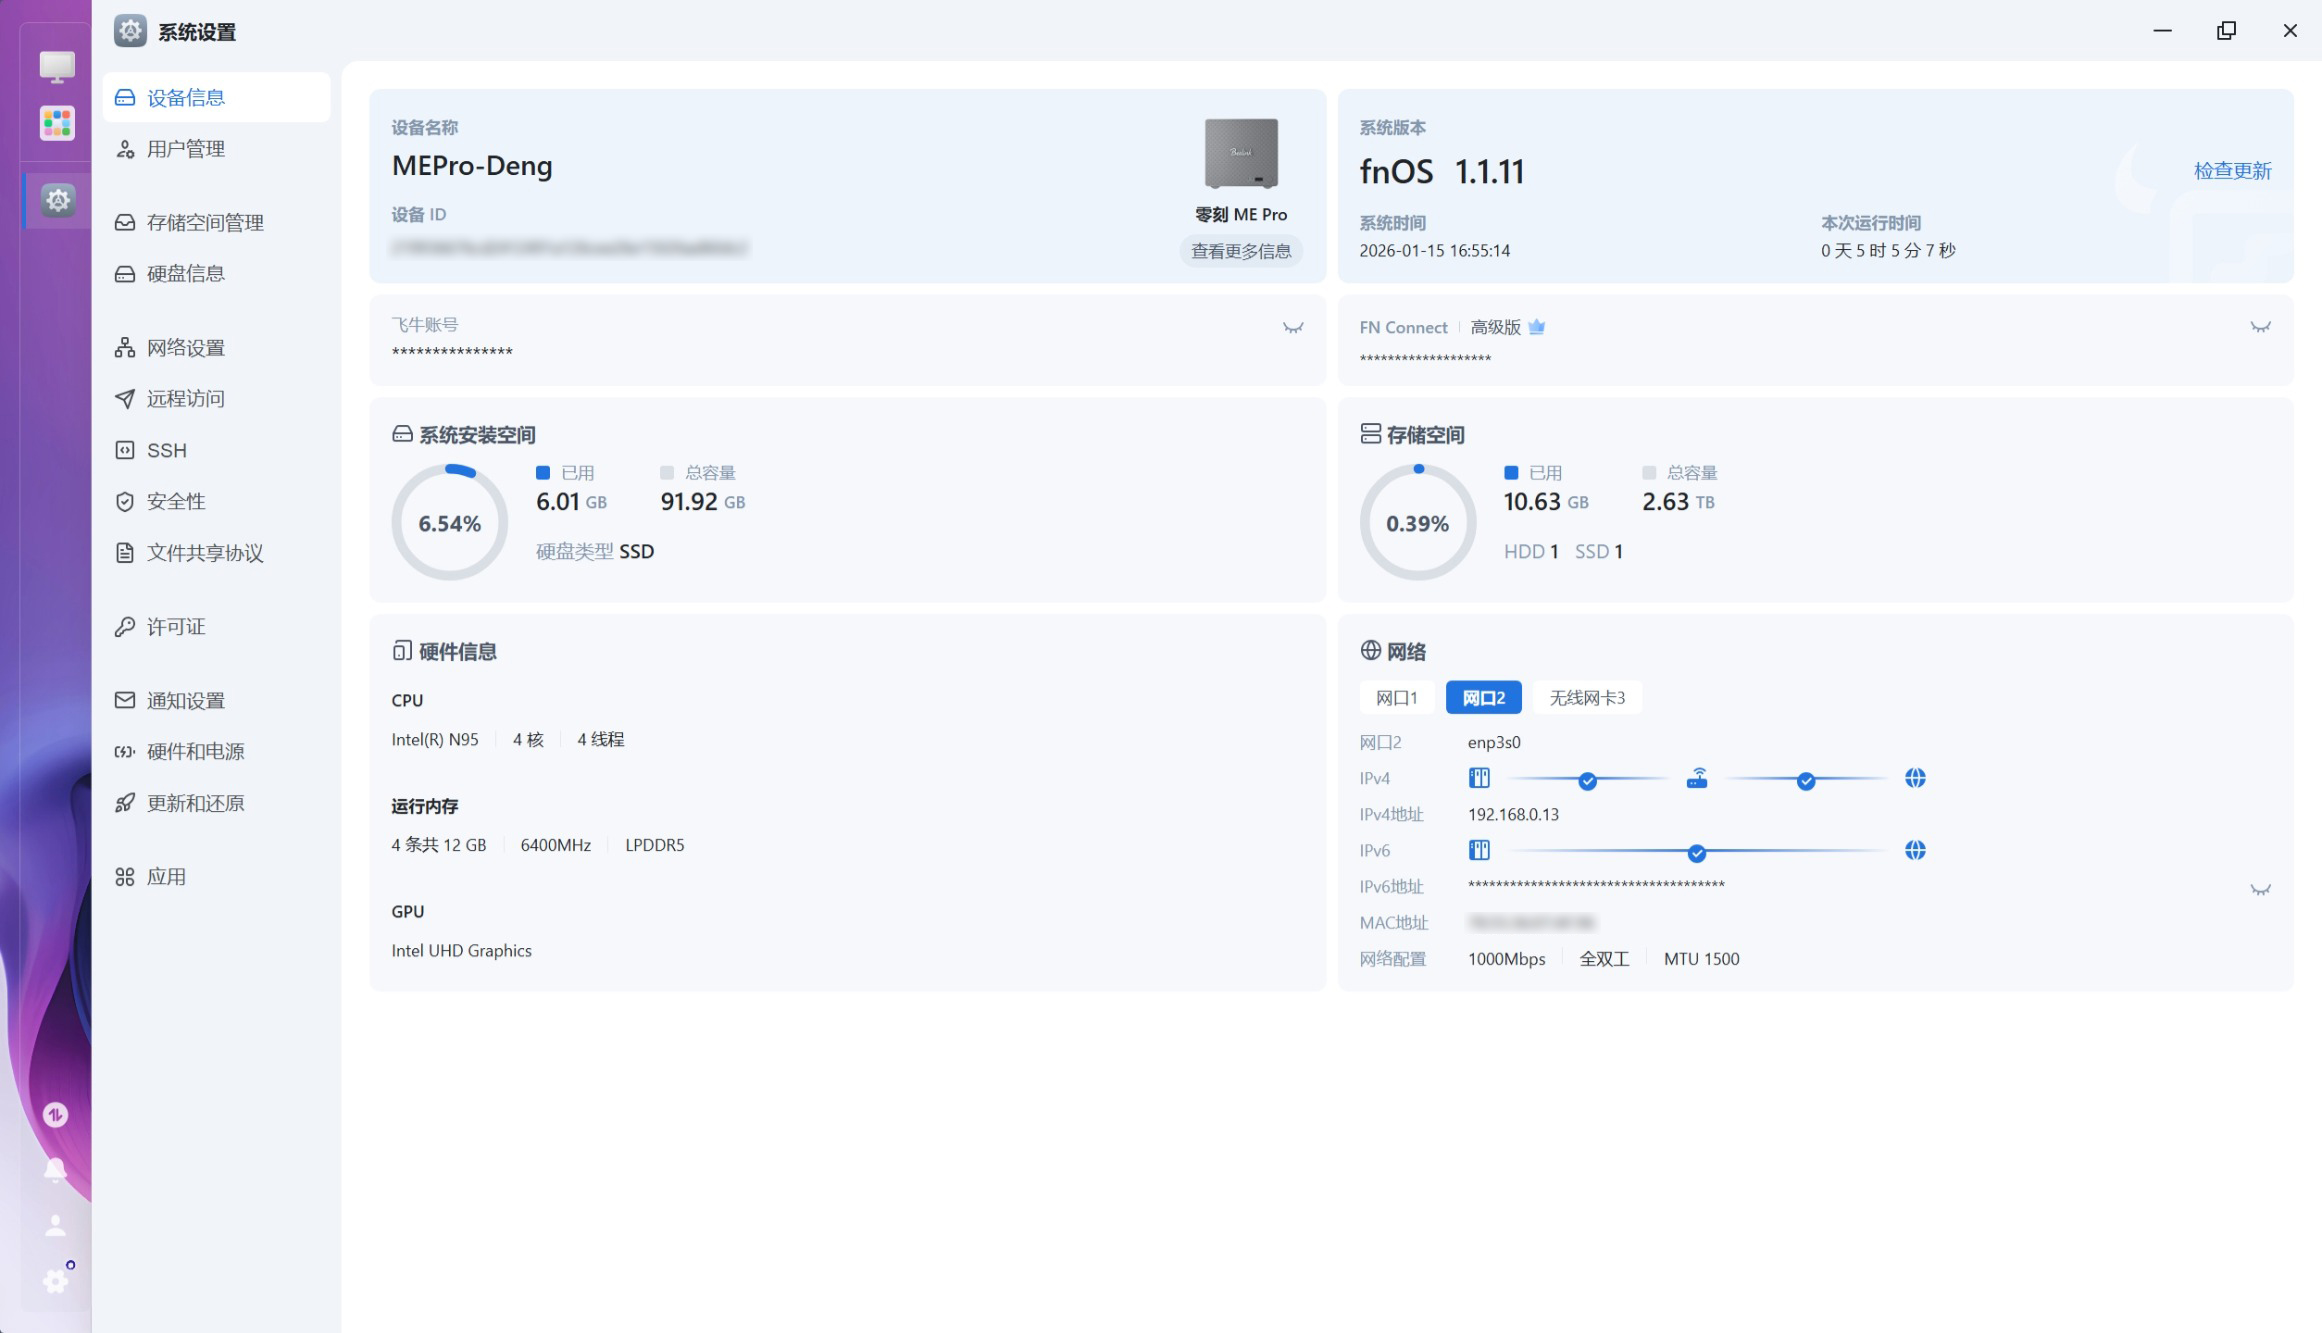Click the IPv4 internet globe icon
2322x1333 pixels.
tap(1915, 778)
